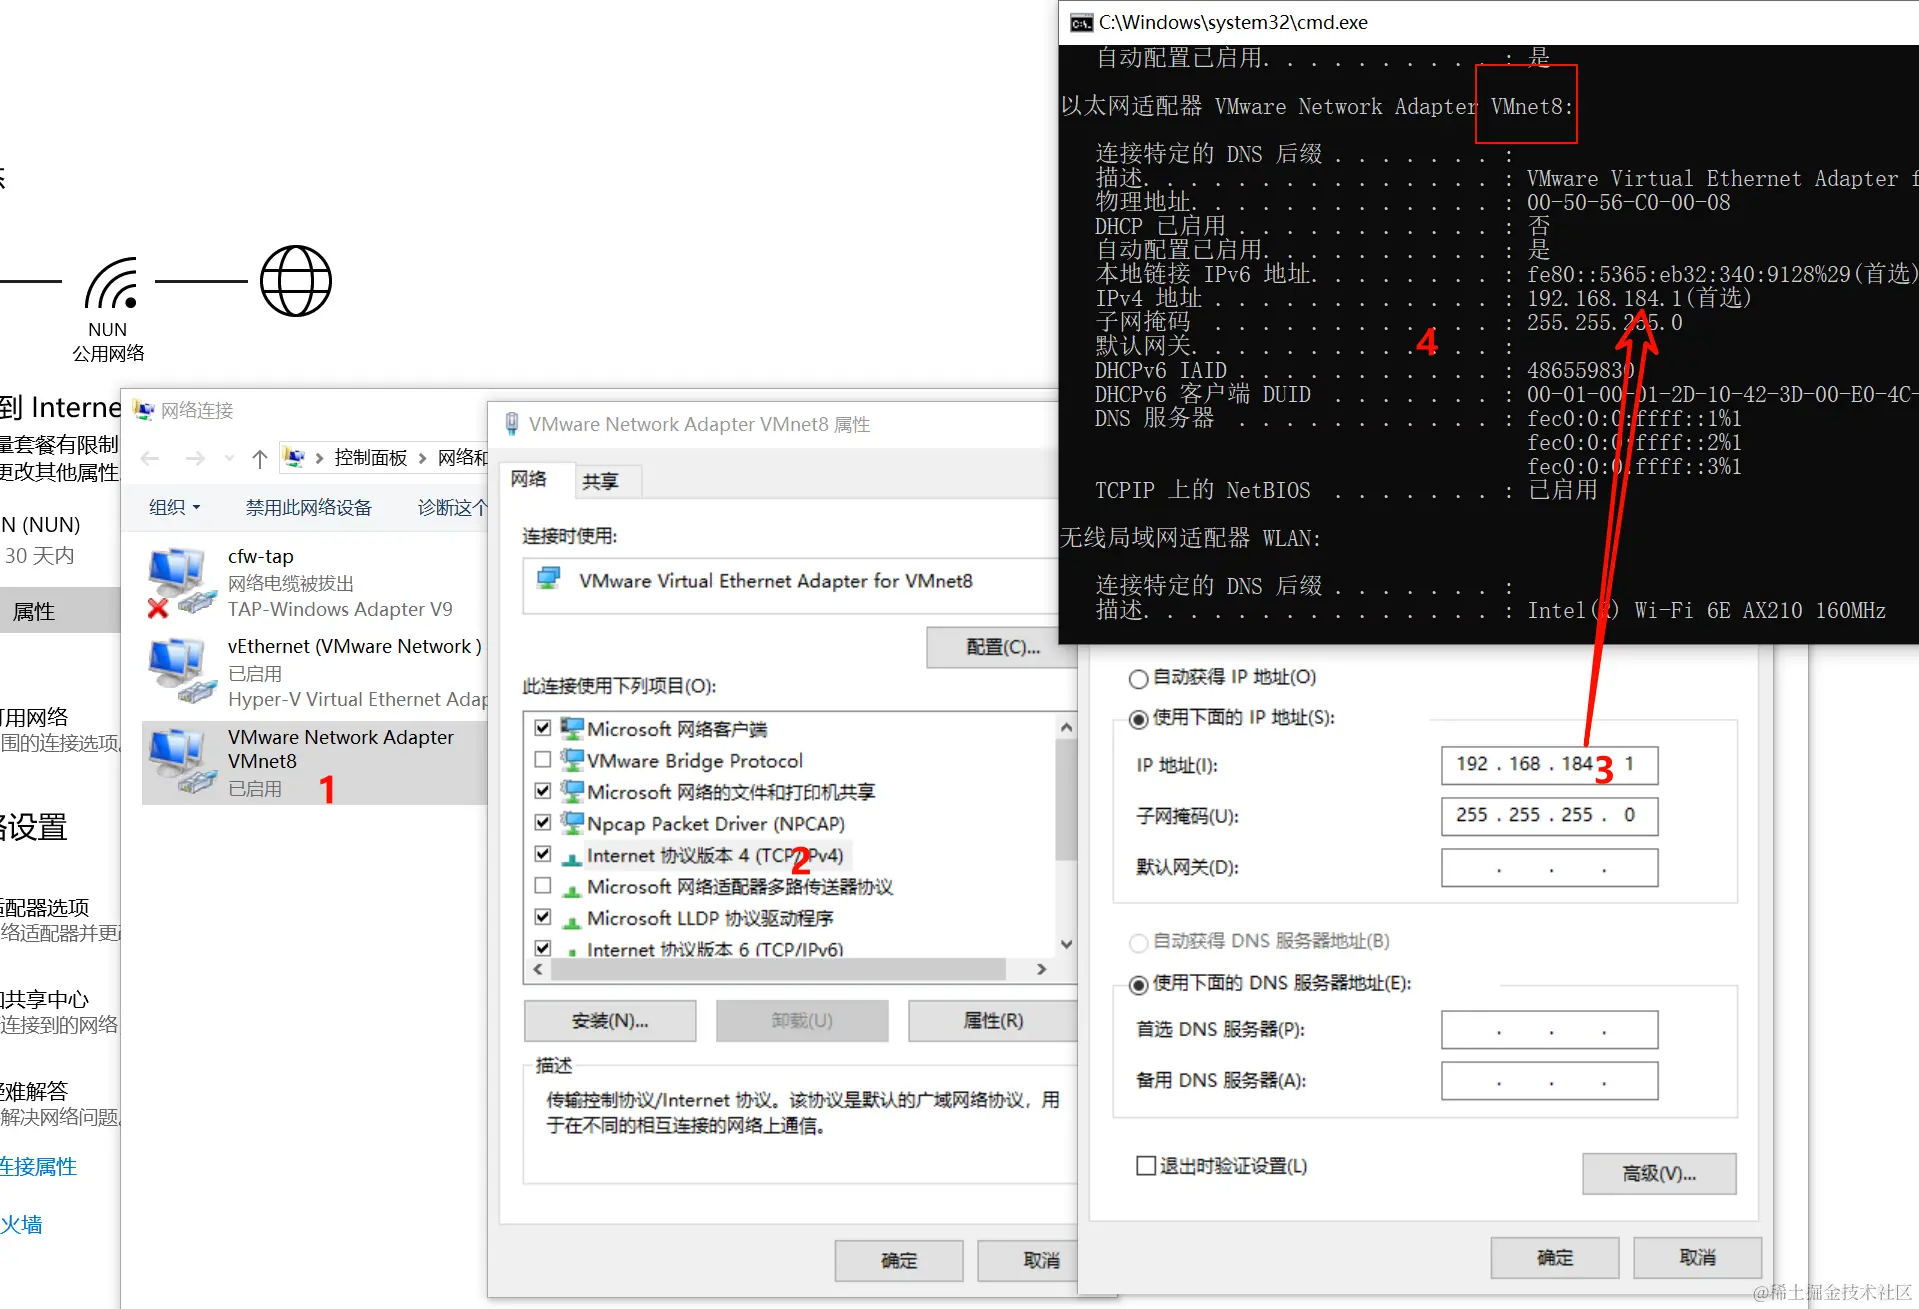
Task: Switch to the 共享 tab
Action: pyautogui.click(x=600, y=482)
